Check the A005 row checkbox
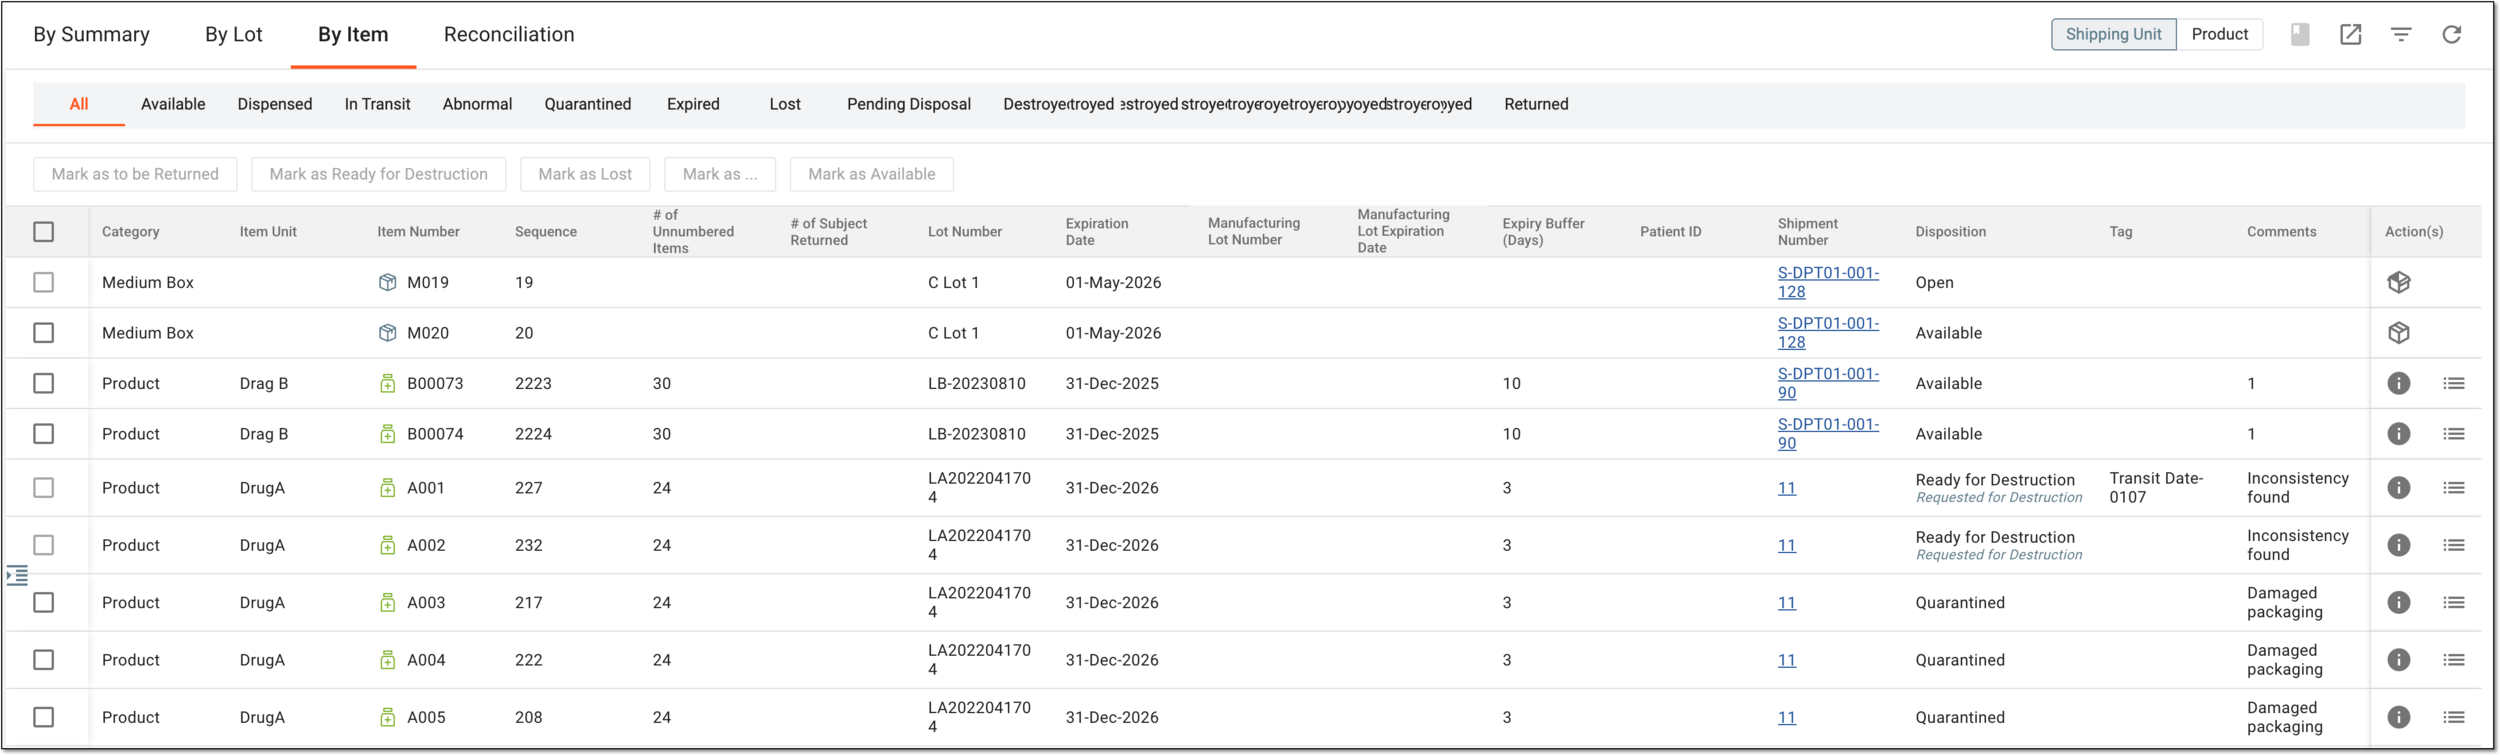The height and width of the screenshot is (755, 2500). (x=44, y=717)
